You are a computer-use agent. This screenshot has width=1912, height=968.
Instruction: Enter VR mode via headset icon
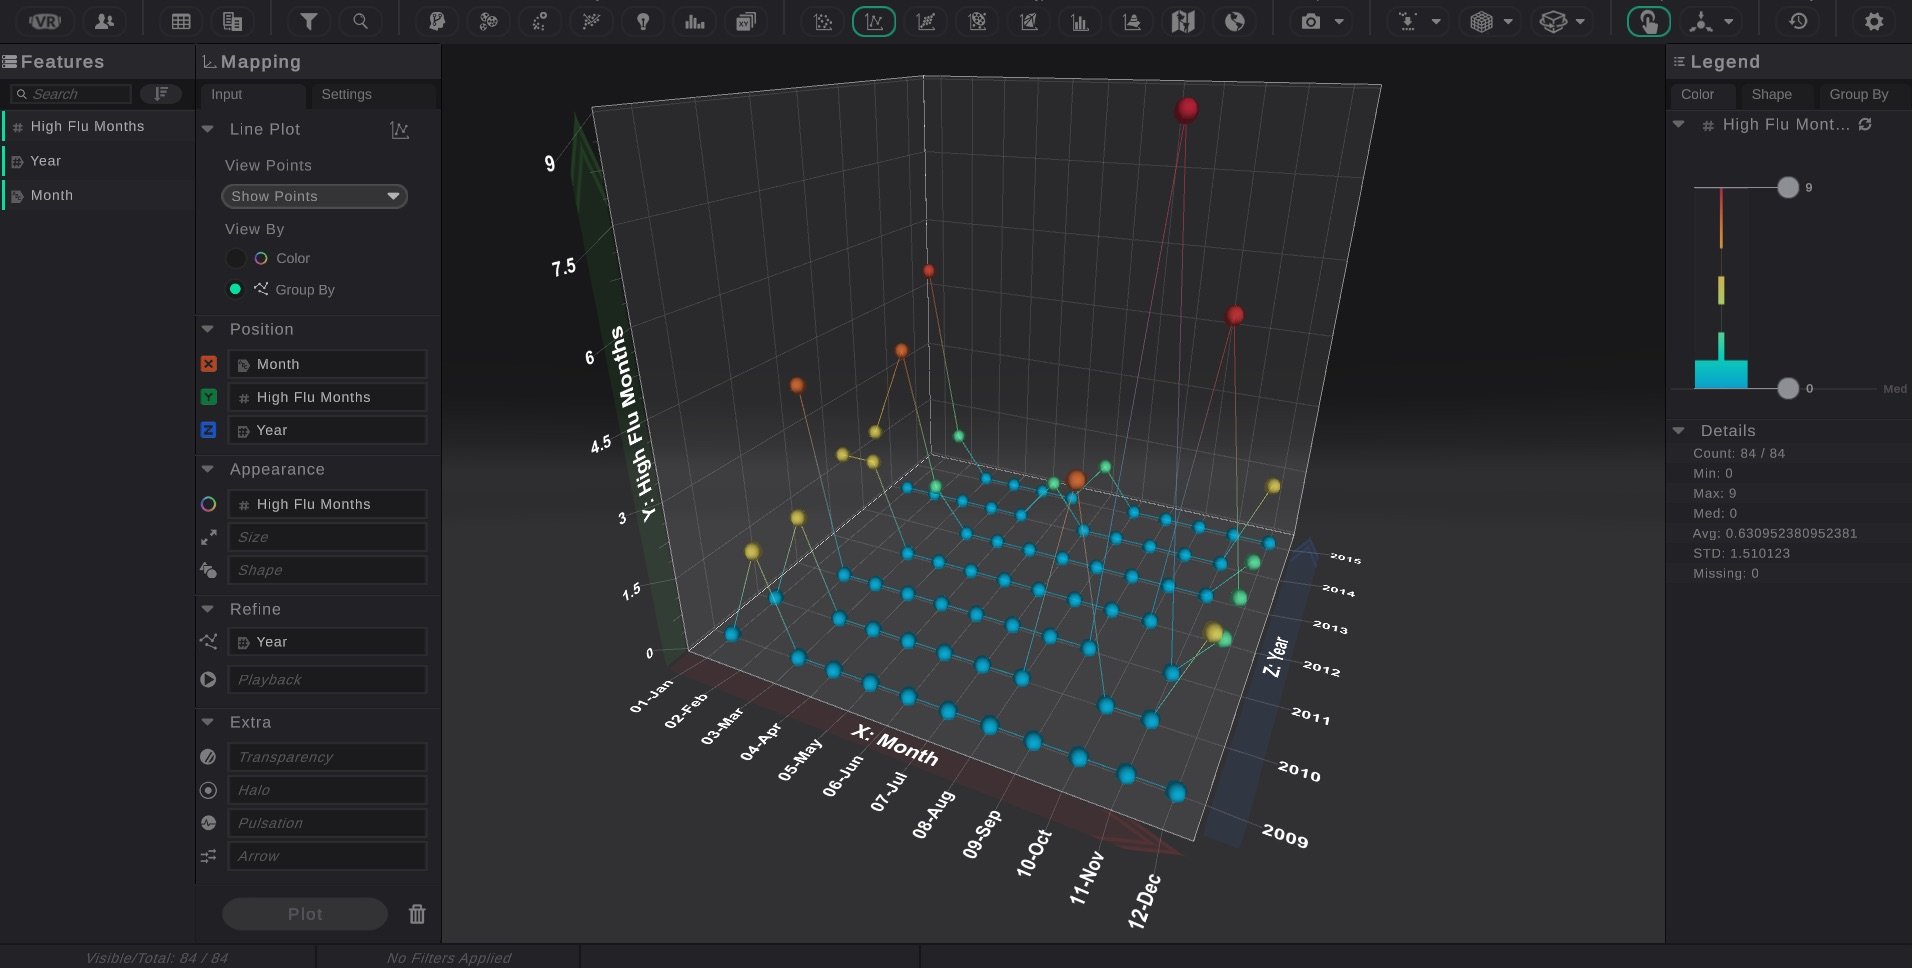pos(45,21)
